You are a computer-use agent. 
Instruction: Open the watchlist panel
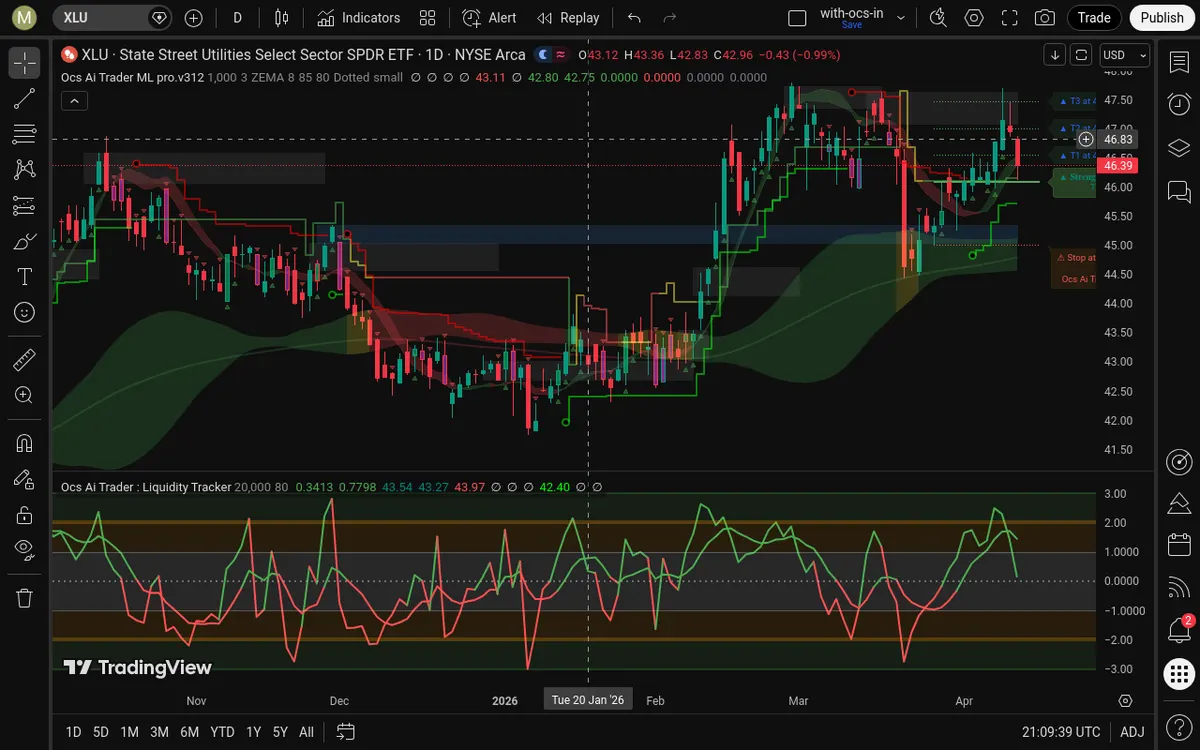1179,62
